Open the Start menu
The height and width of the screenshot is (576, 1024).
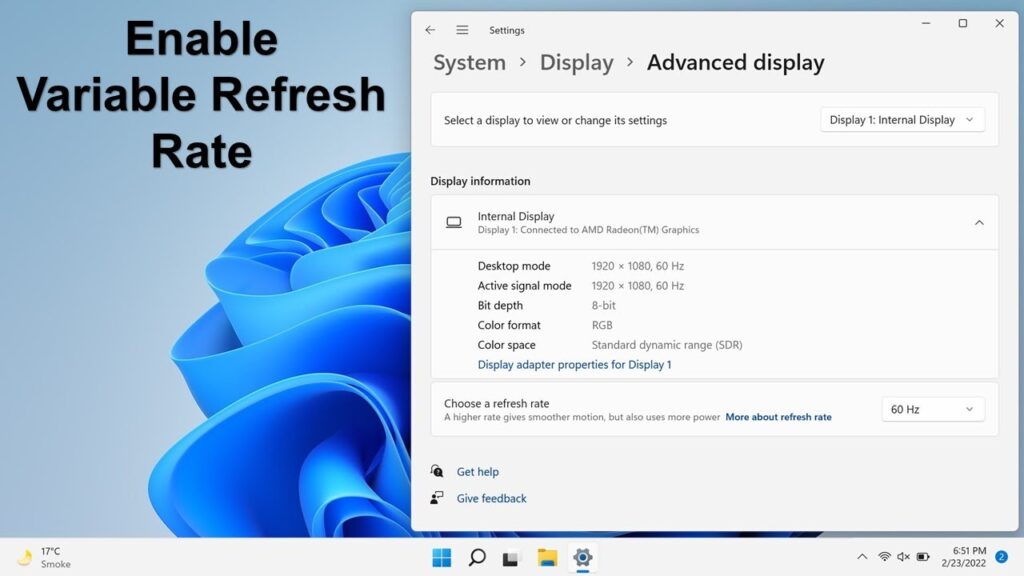click(x=441, y=557)
